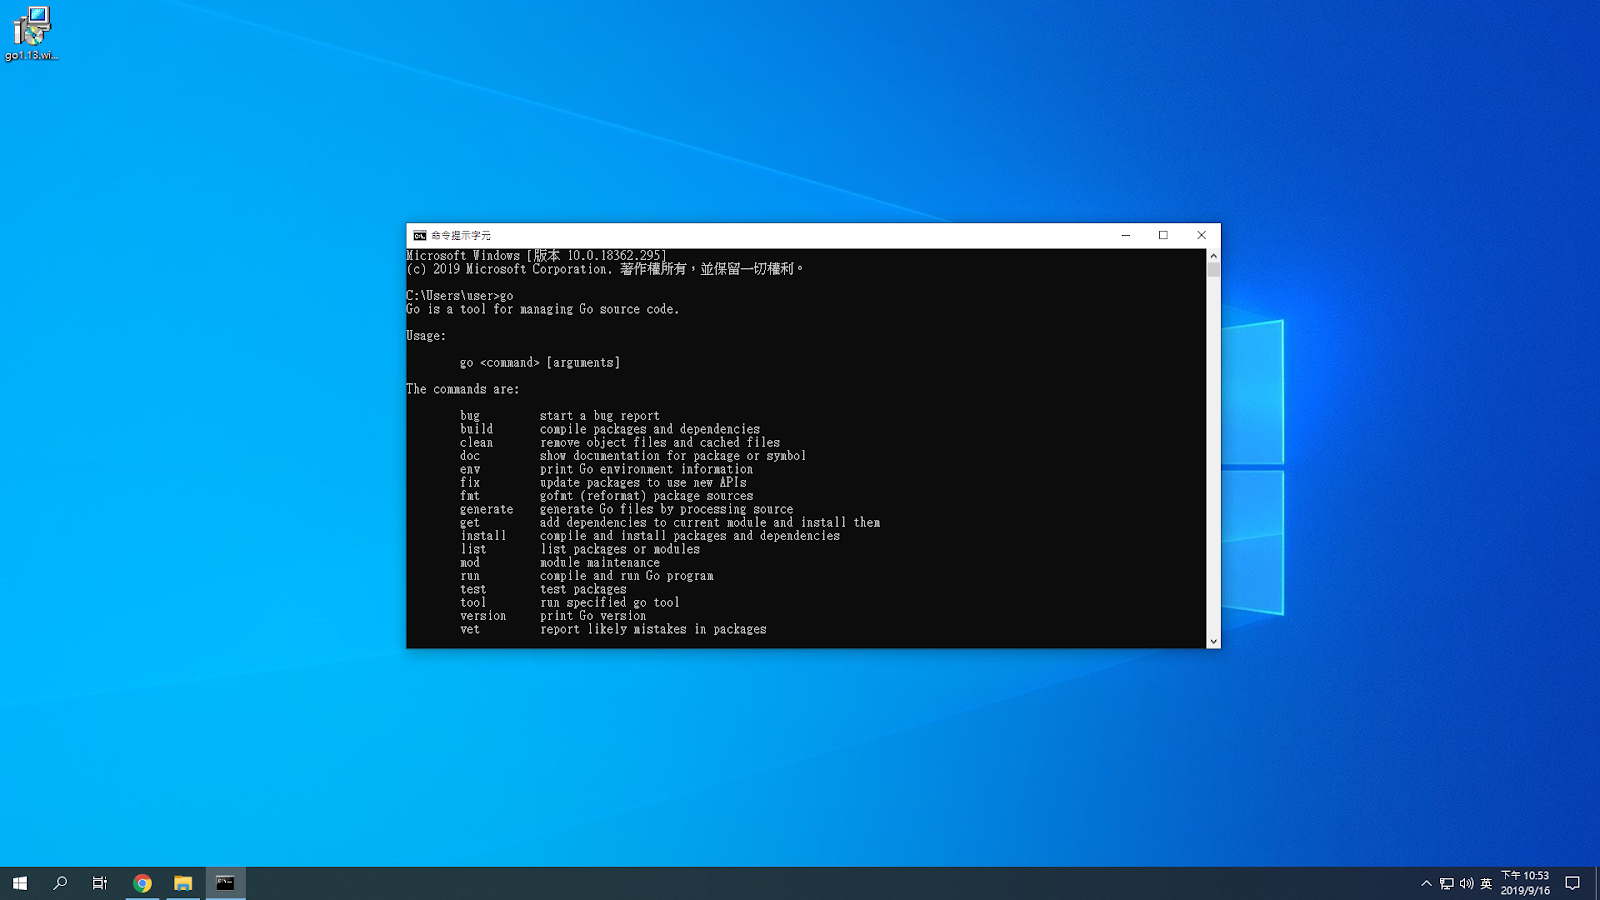Click the 'env' command text

tap(470, 469)
